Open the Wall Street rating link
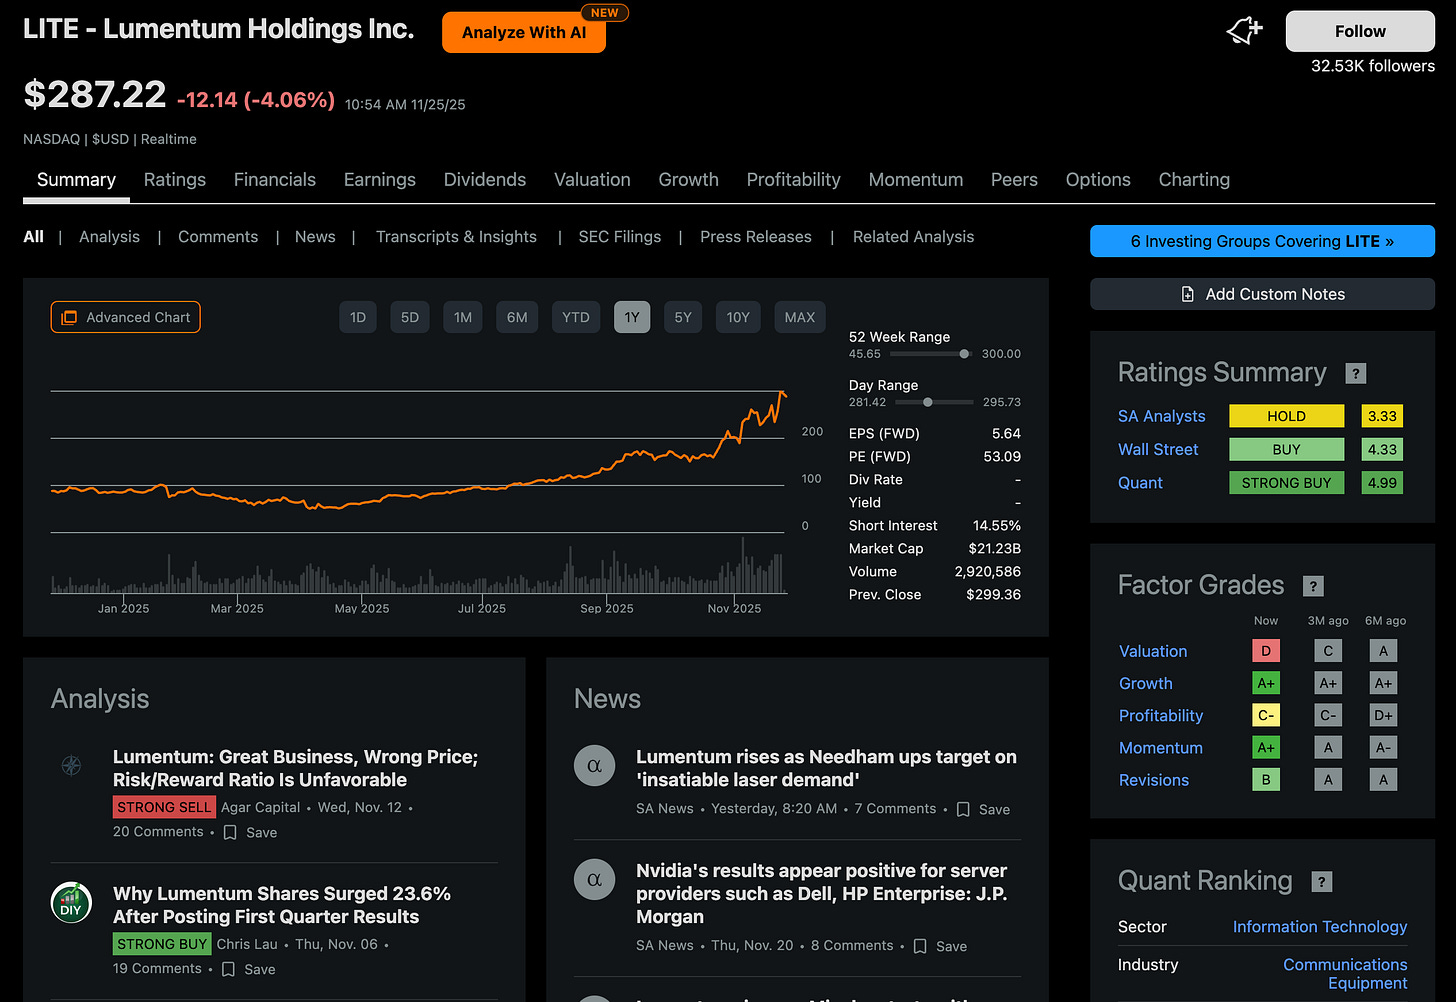The height and width of the screenshot is (1002, 1456). coord(1158,450)
